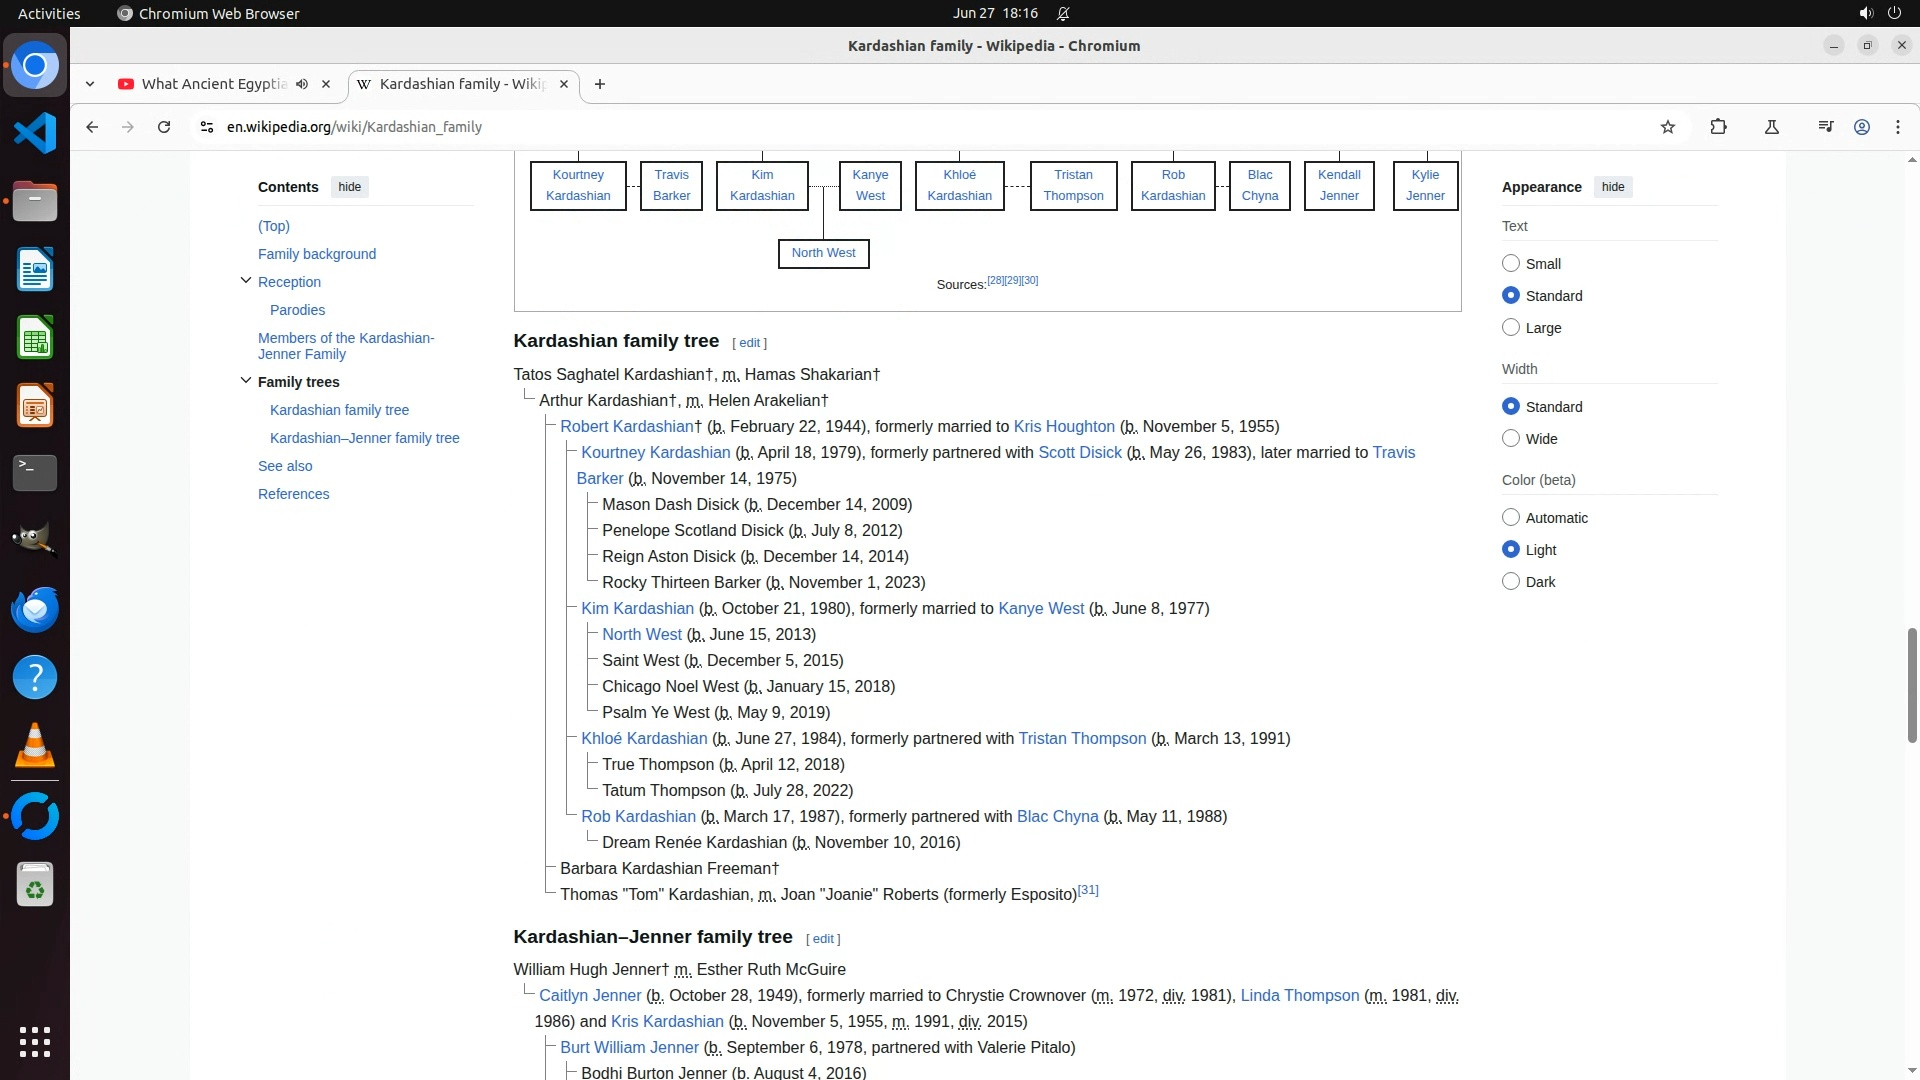Open the Travis Barker box in the family chart
Image resolution: width=1920 pixels, height=1080 pixels.
tap(671, 185)
